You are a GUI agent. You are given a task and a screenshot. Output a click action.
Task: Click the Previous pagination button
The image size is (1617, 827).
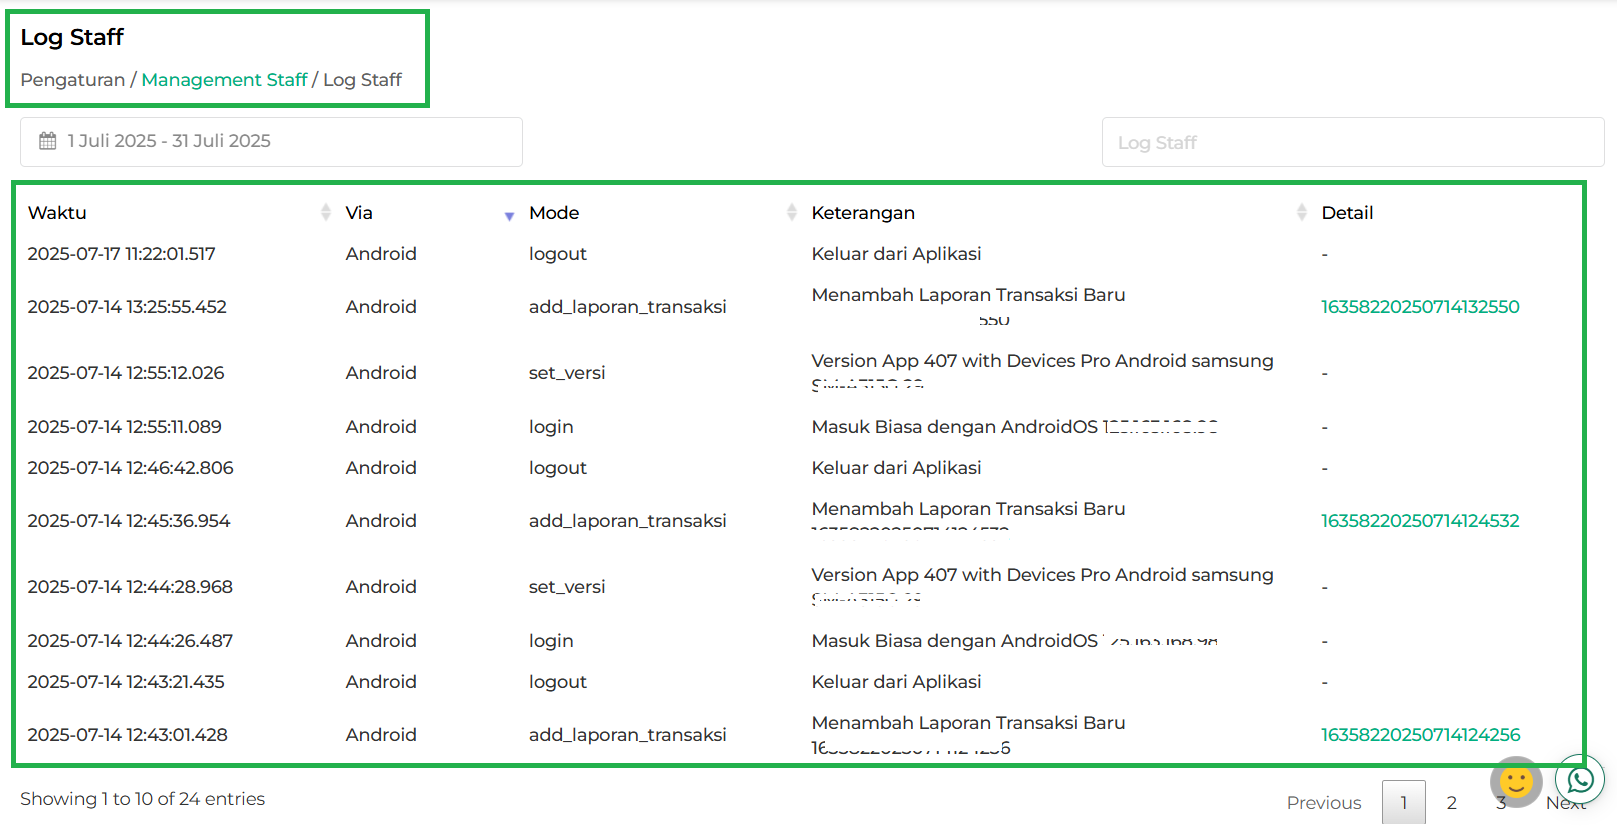pyautogui.click(x=1324, y=803)
